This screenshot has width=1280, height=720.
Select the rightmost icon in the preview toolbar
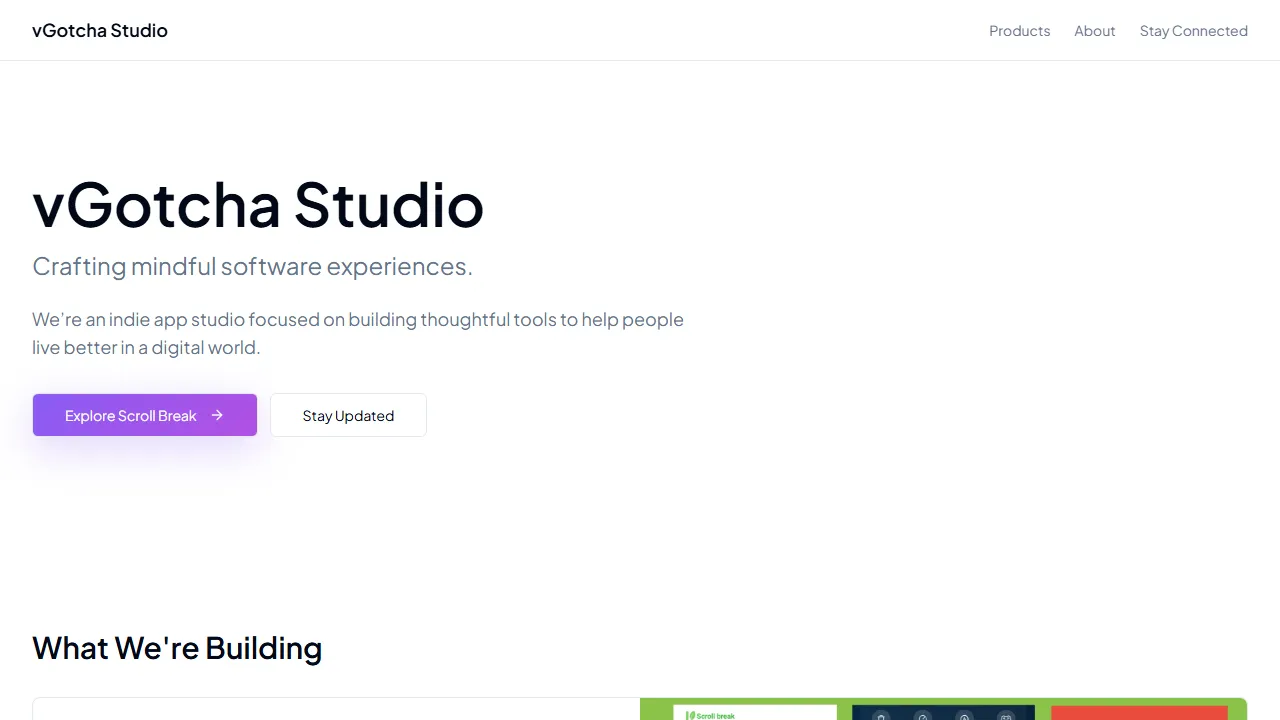(x=1005, y=716)
